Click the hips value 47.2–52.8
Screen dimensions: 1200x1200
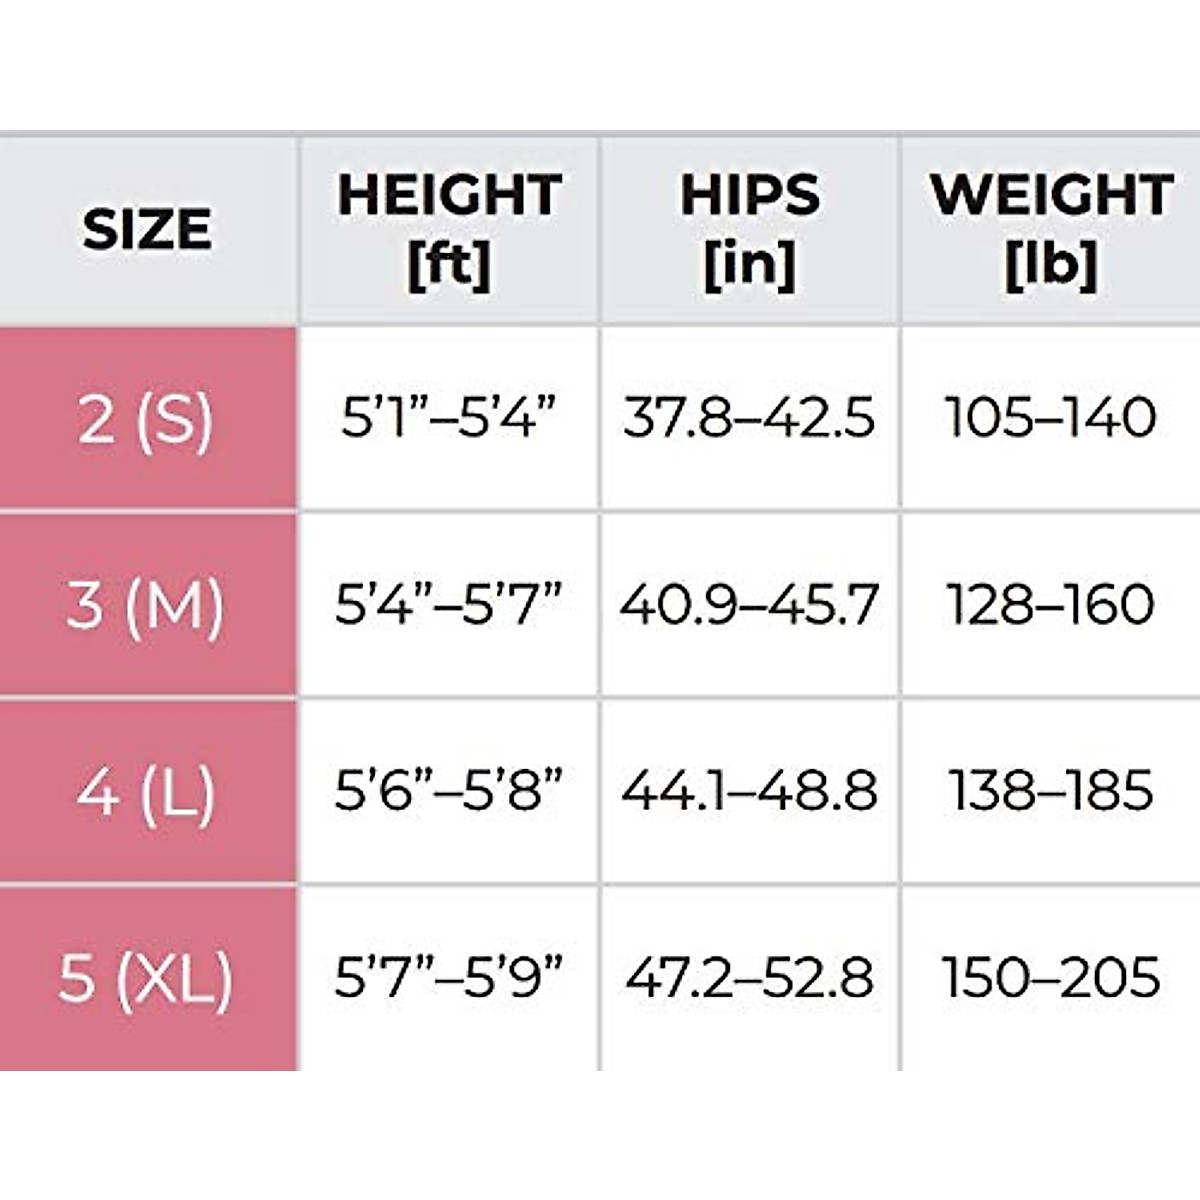749,977
